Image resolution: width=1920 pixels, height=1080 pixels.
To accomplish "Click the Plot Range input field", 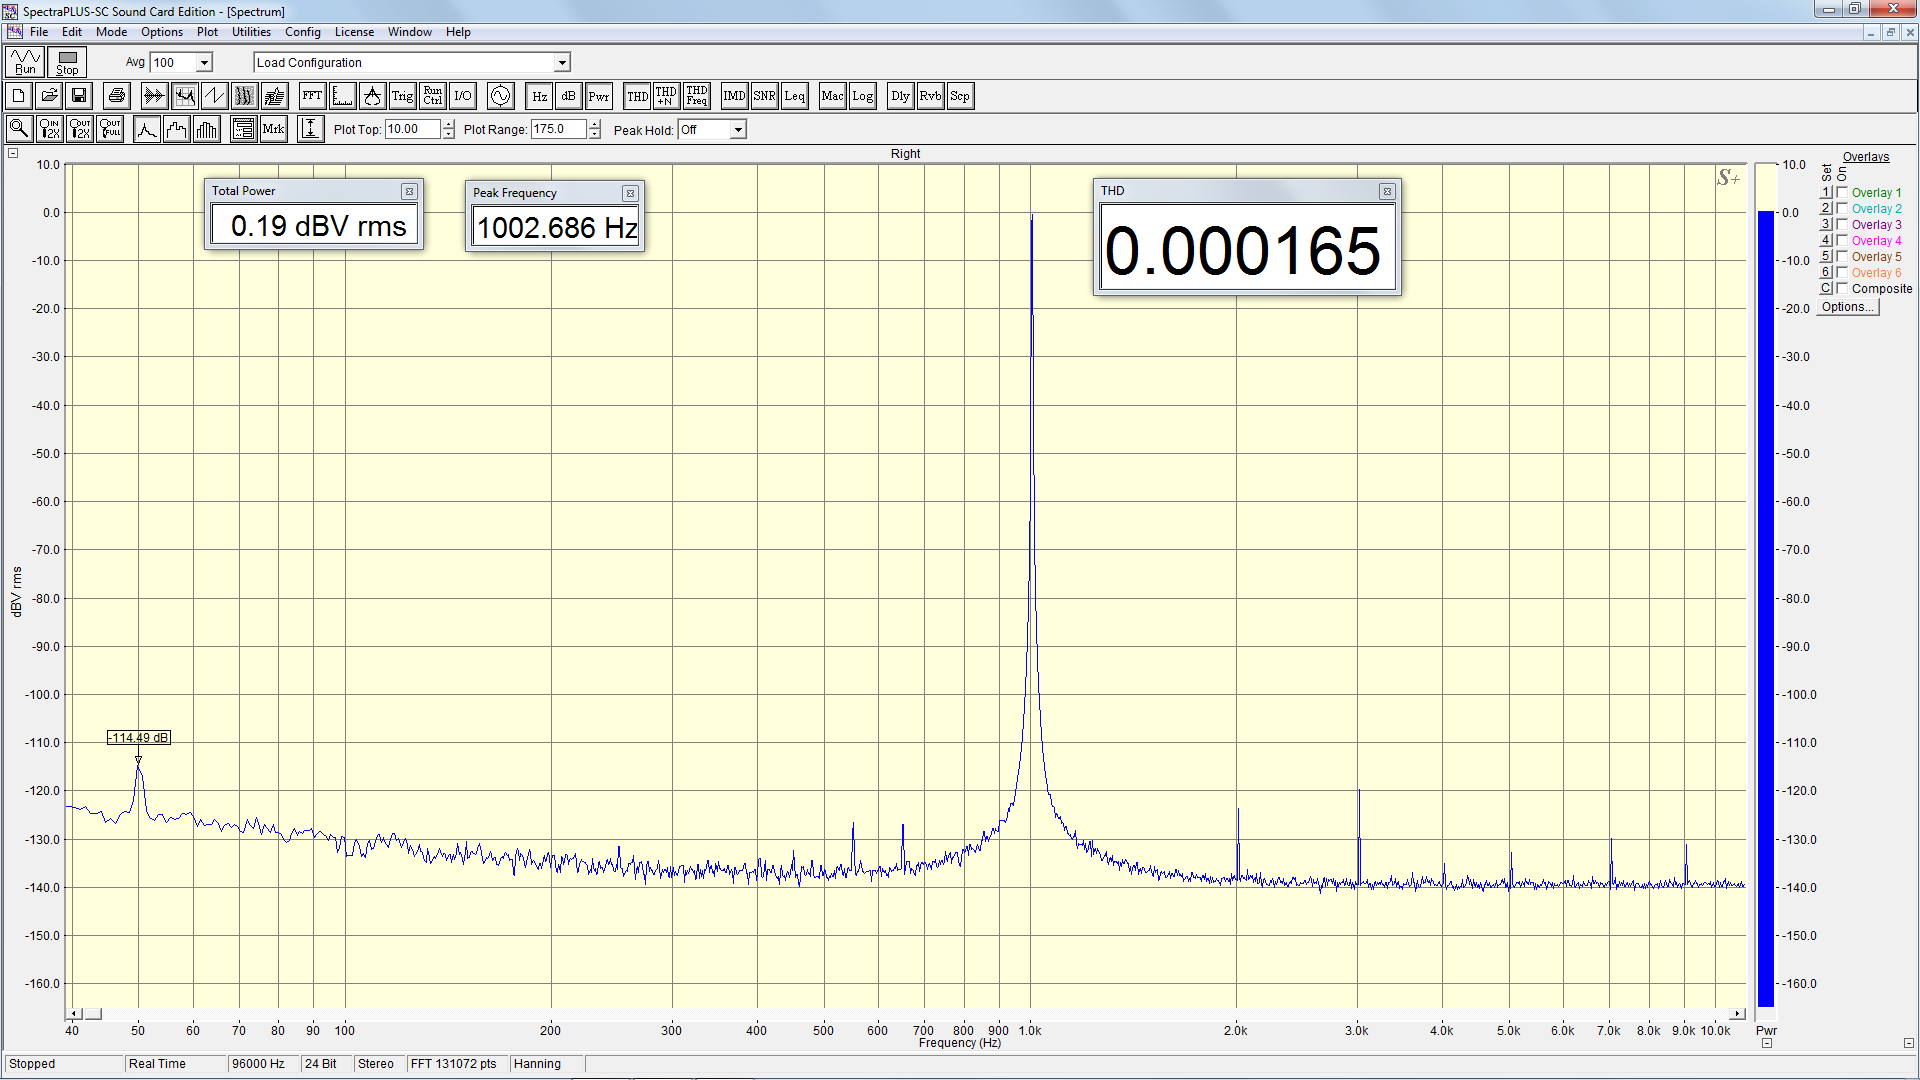I will 558,129.
